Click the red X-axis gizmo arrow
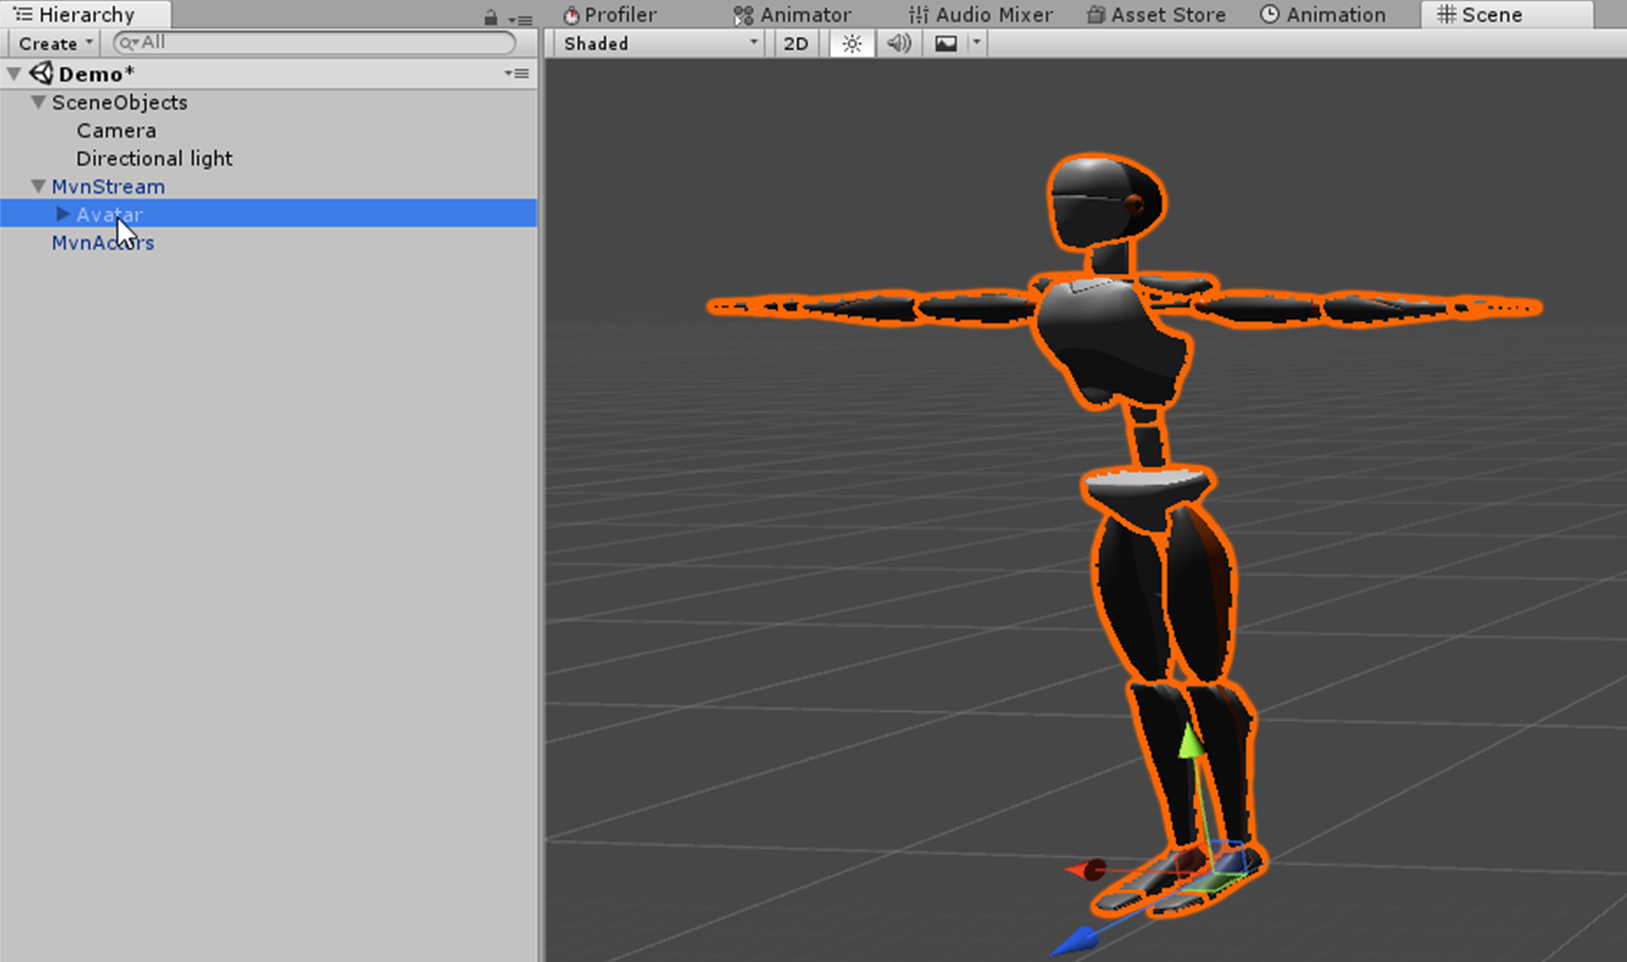This screenshot has height=962, width=1627. [1086, 870]
